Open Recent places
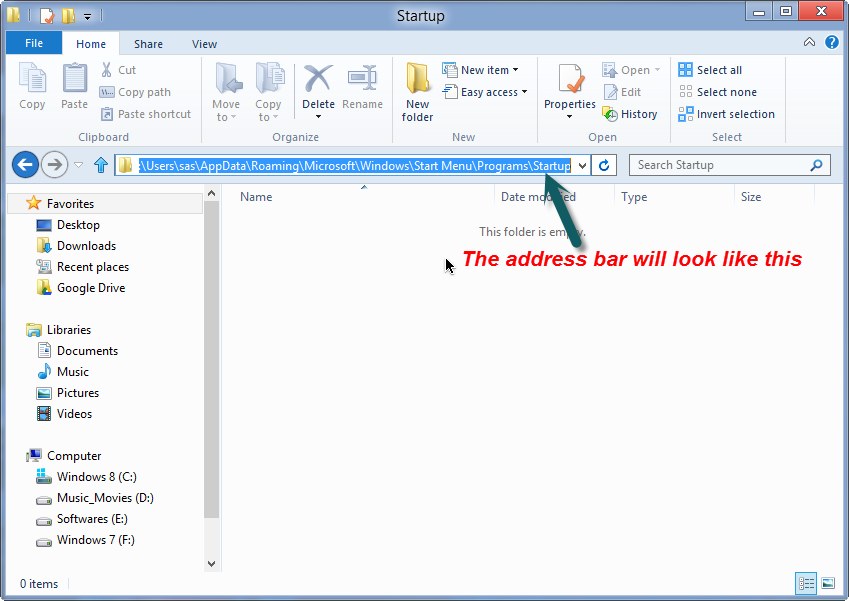This screenshot has height=601, width=849. [x=93, y=267]
